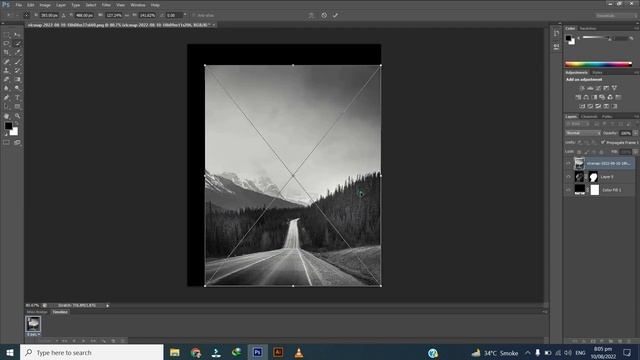This screenshot has width=640, height=360.
Task: Open Adobe Illustrator from the taskbar
Action: pos(278,352)
